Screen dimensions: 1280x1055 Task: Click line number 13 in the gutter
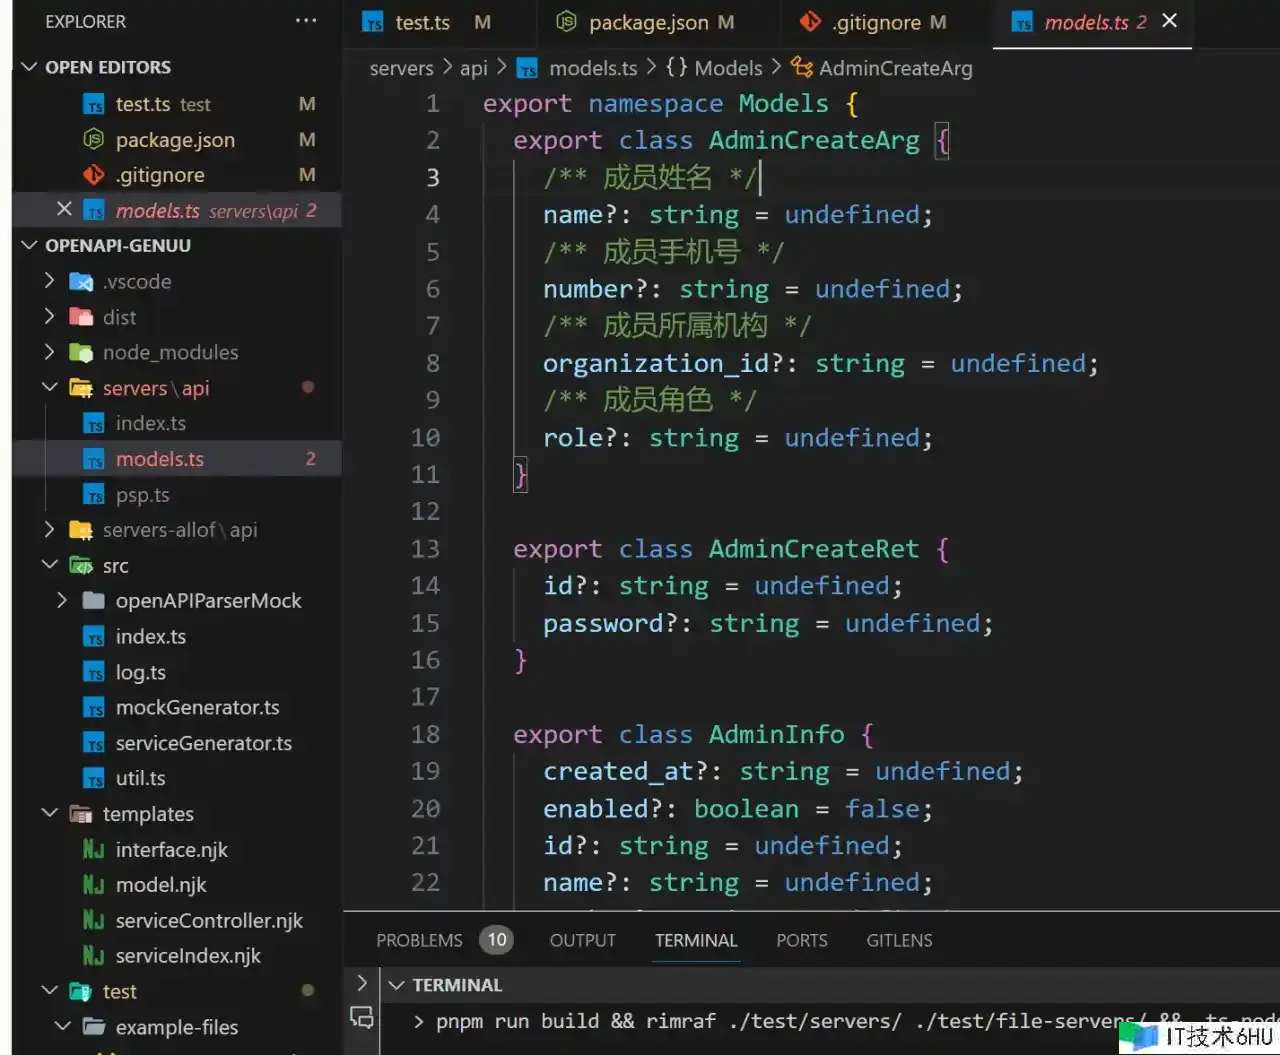[425, 549]
